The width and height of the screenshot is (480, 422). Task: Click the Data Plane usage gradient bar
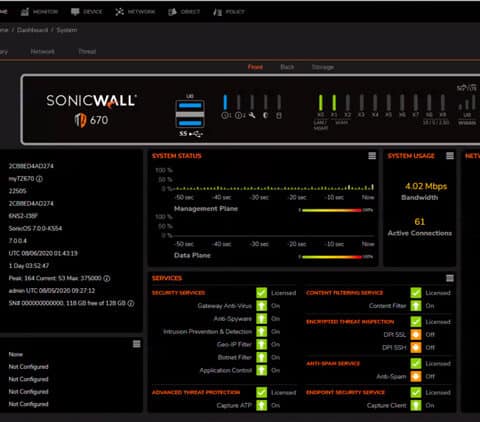(x=331, y=257)
